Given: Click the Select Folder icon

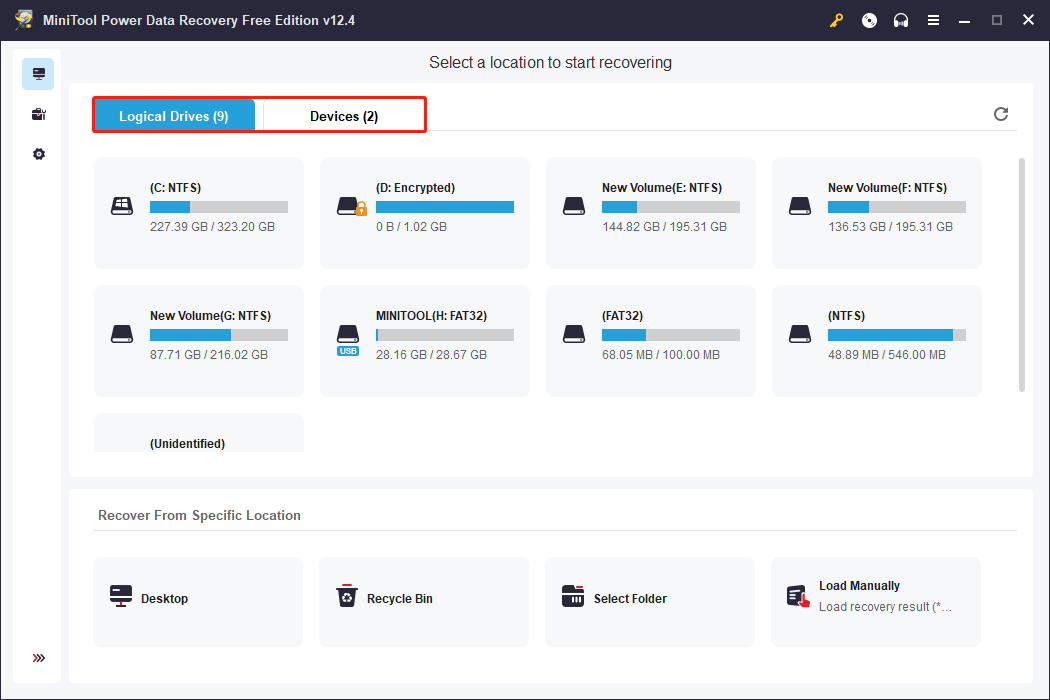Looking at the screenshot, I should click(x=573, y=596).
